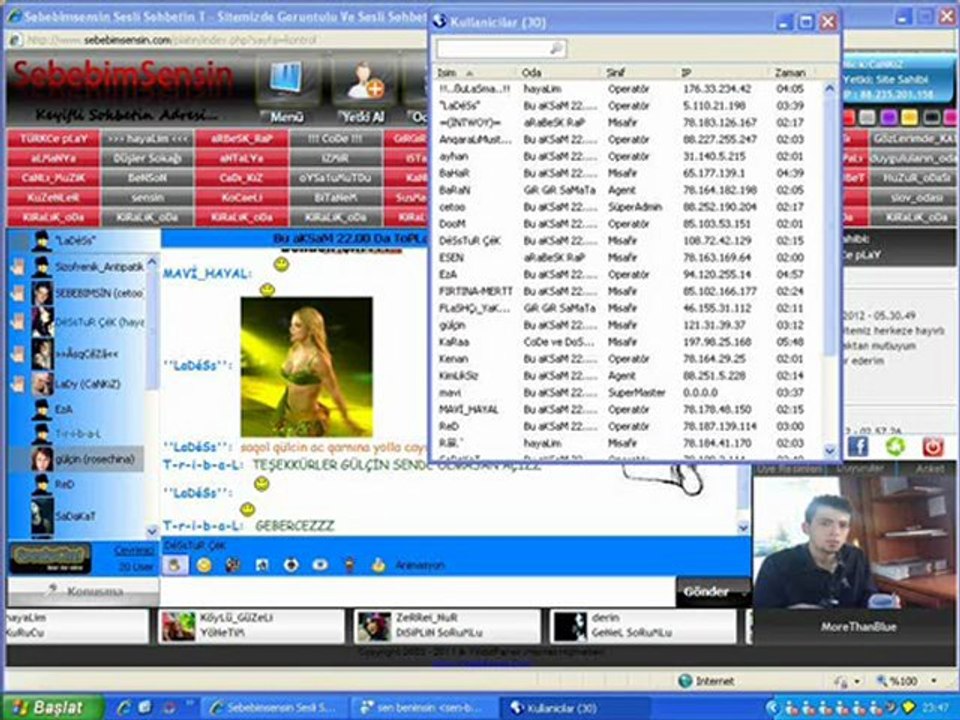Join the !!! CoDe !!! room
Viewport: 960px width, 720px height.
point(336,138)
